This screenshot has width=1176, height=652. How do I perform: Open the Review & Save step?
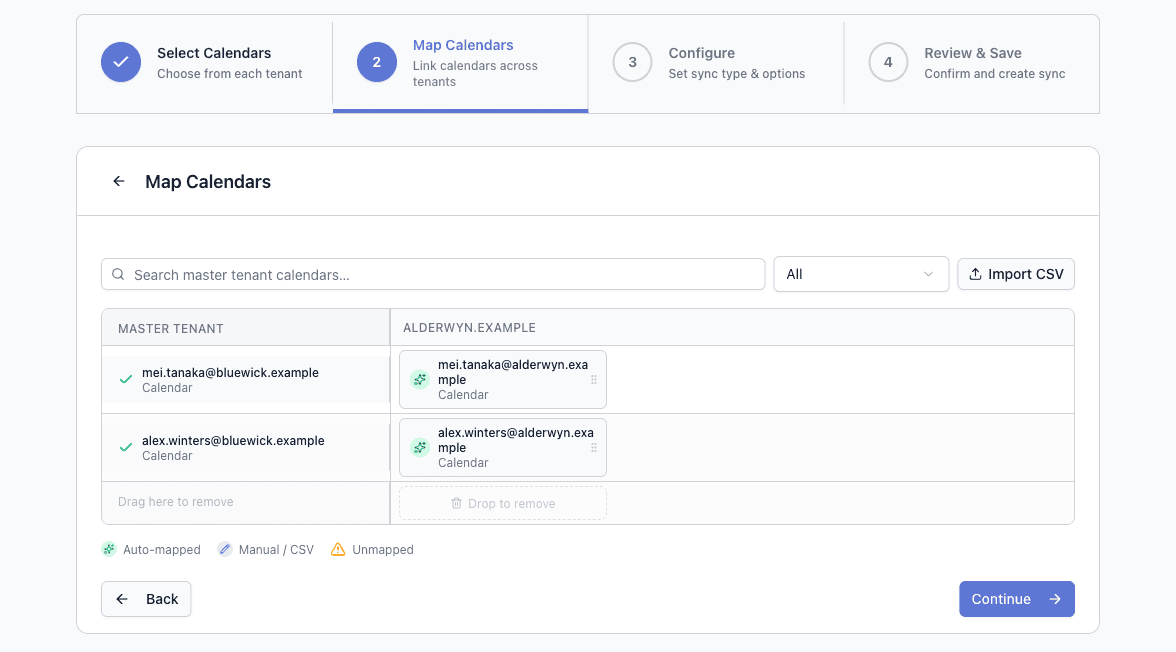(x=972, y=64)
